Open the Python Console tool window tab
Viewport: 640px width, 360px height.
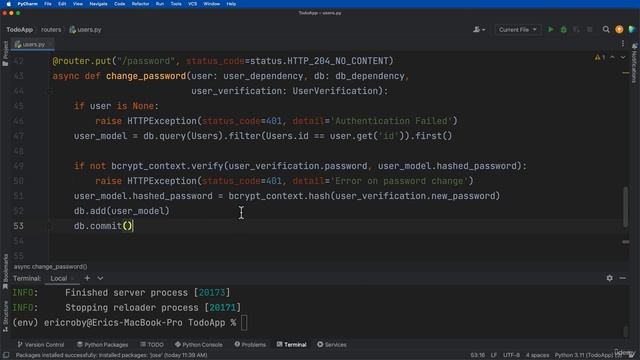tap(199, 344)
